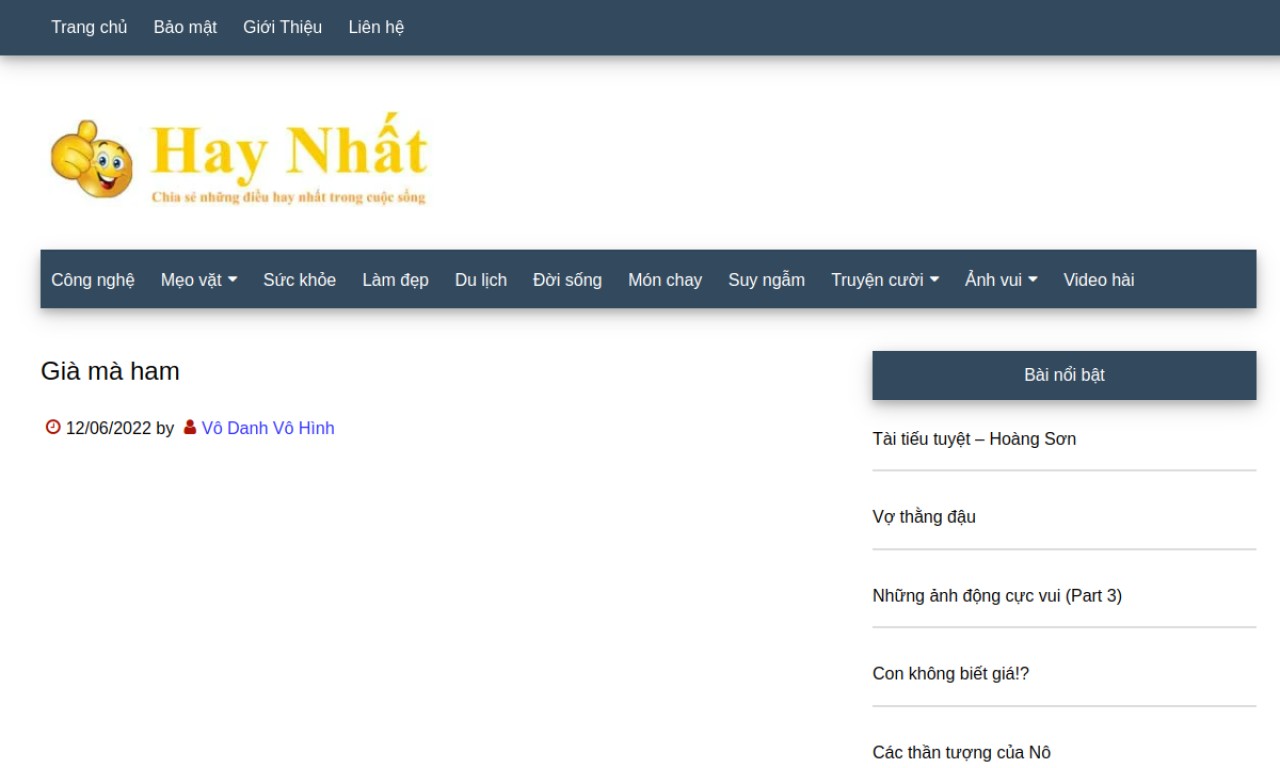Image resolution: width=1280 pixels, height=768 pixels.
Task: Open the Video hài category
Action: tap(1098, 280)
